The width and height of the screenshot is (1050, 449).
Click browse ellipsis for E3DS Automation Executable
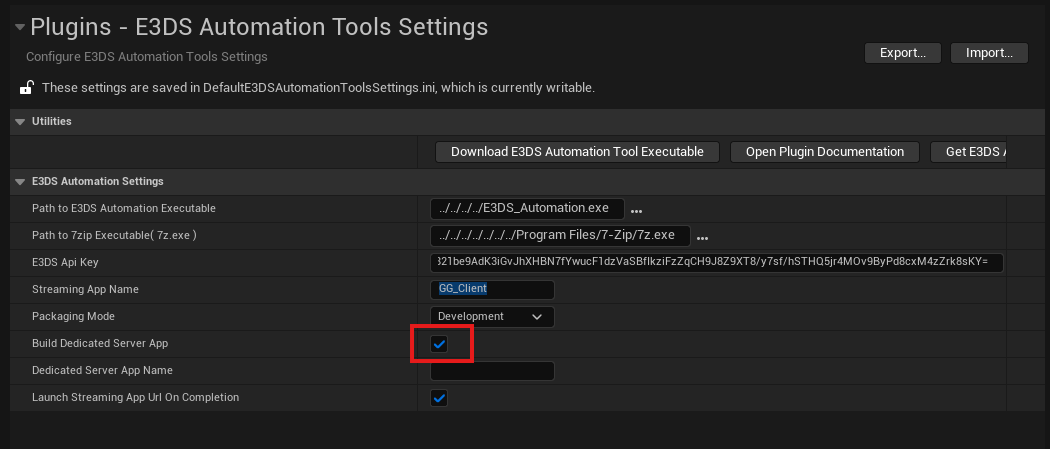(x=636, y=210)
